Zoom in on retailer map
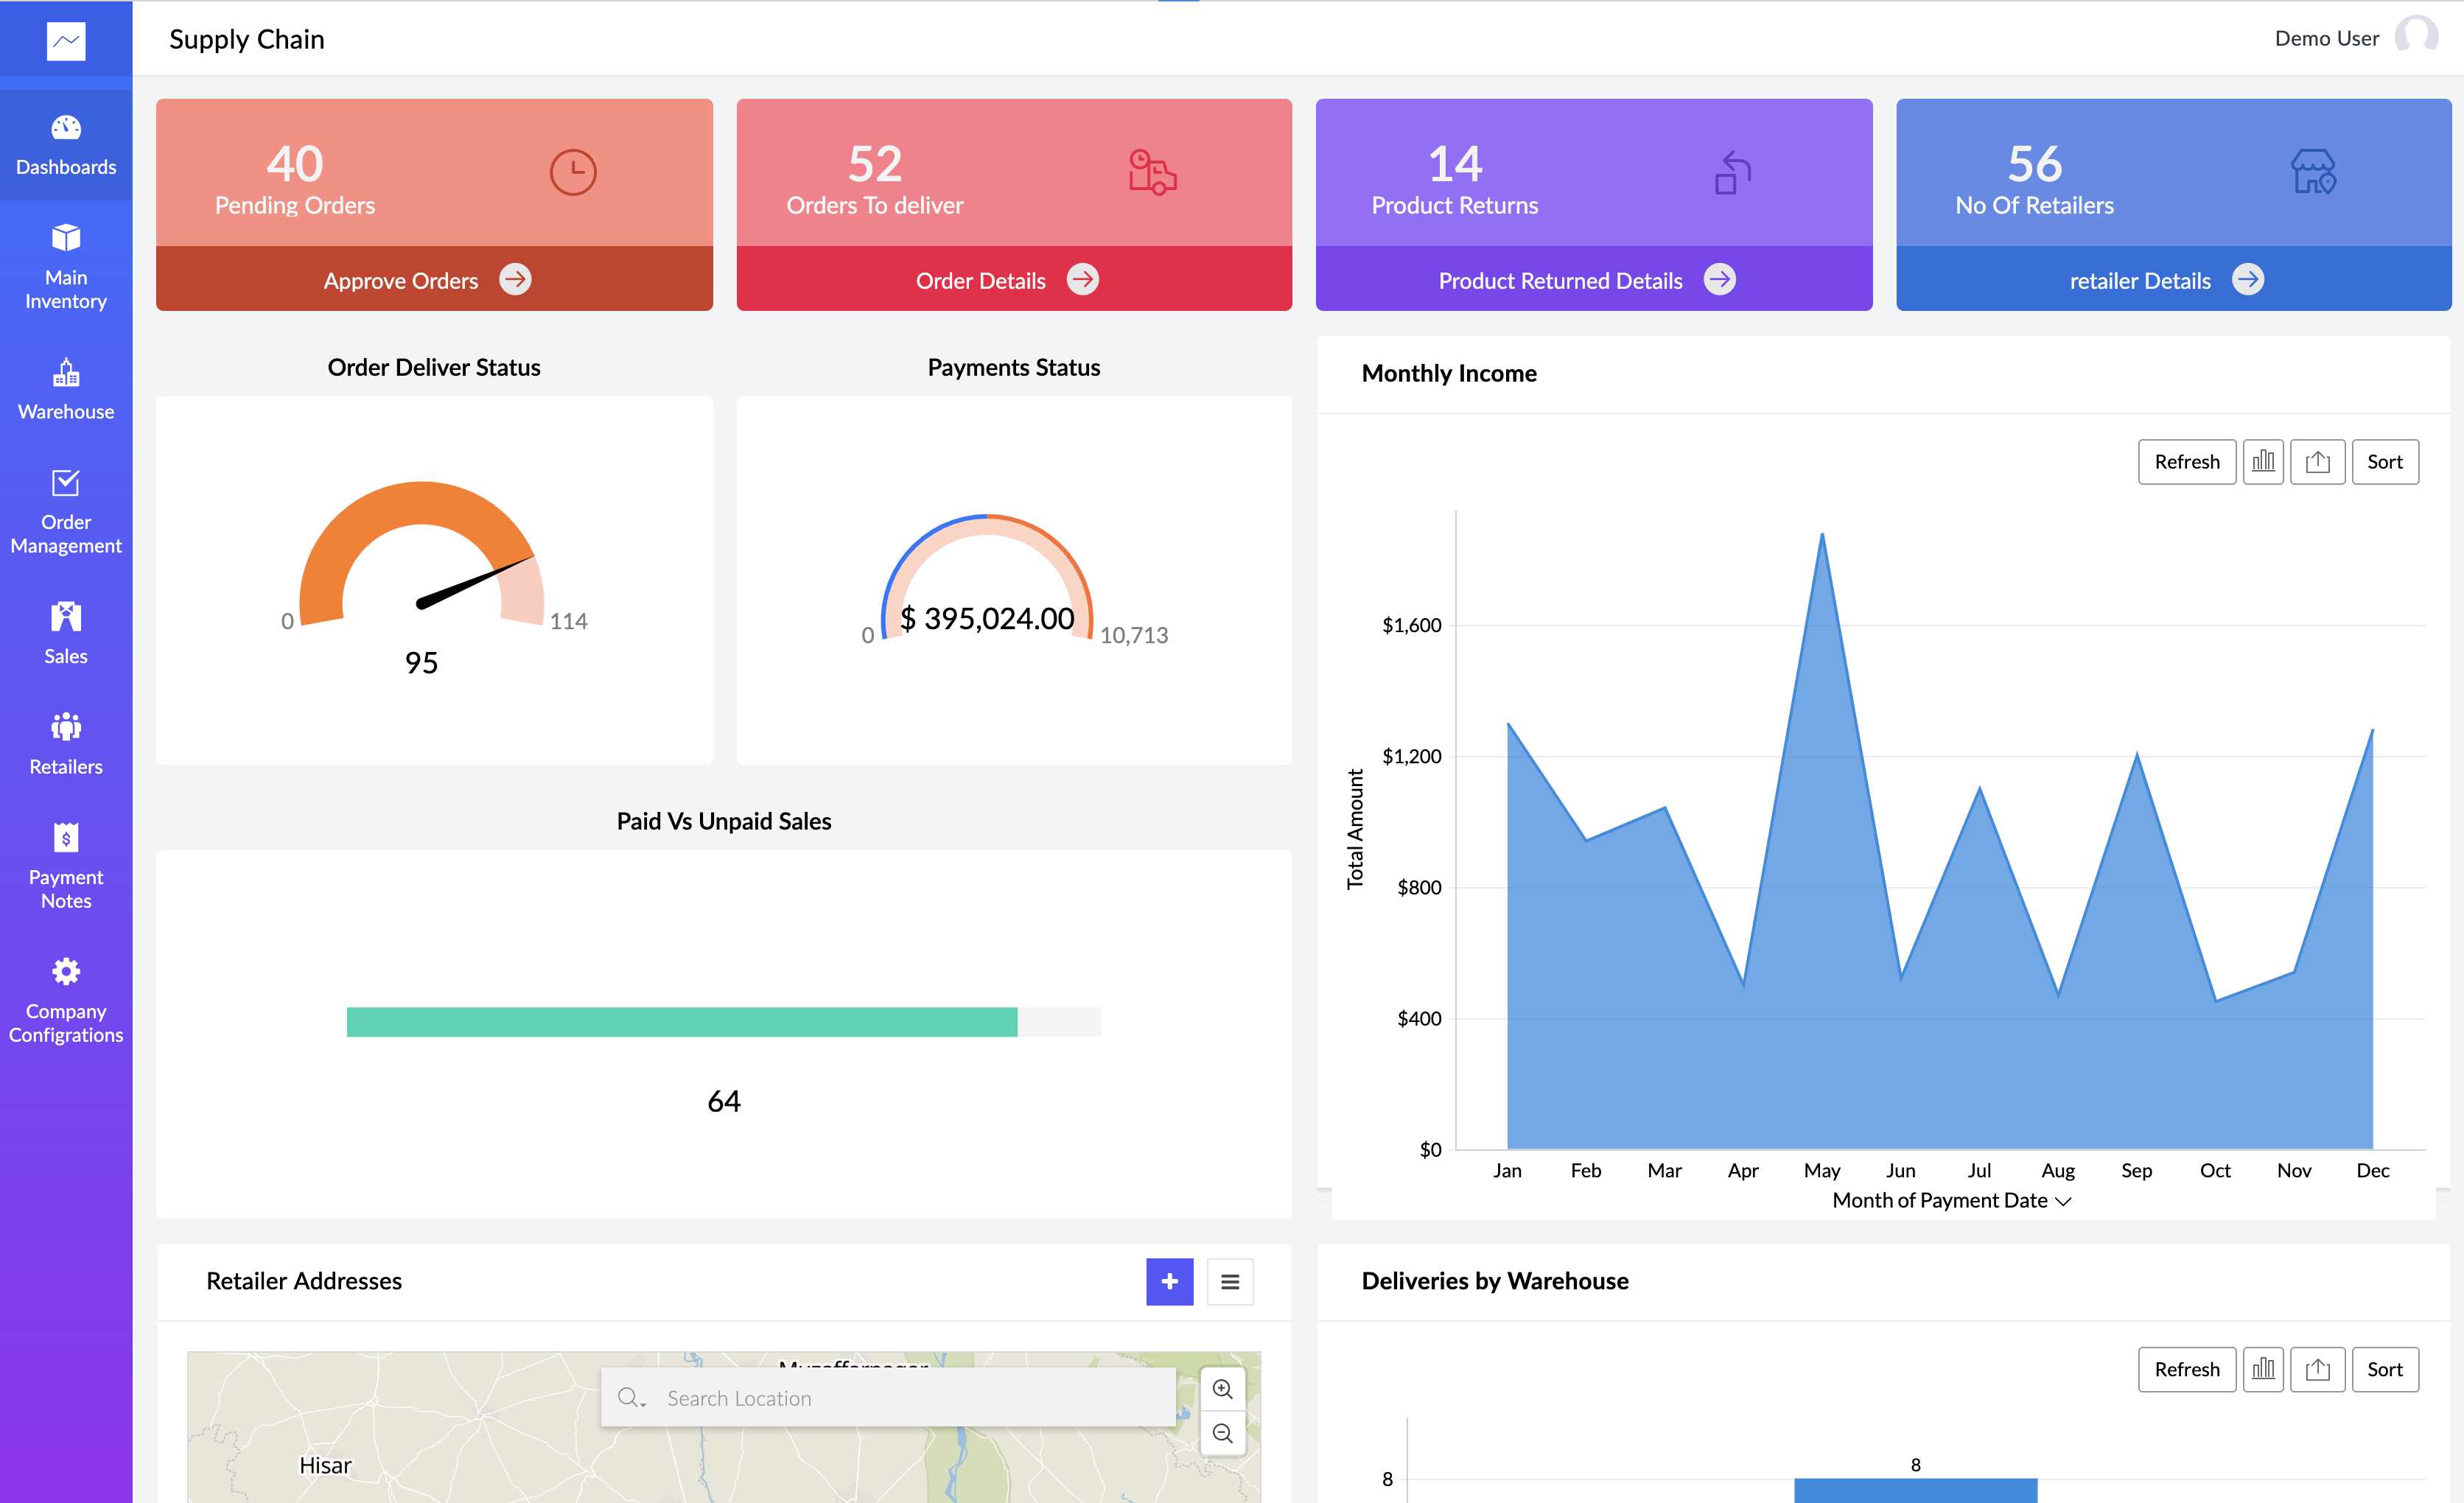The height and width of the screenshot is (1503, 2464). click(1222, 1389)
